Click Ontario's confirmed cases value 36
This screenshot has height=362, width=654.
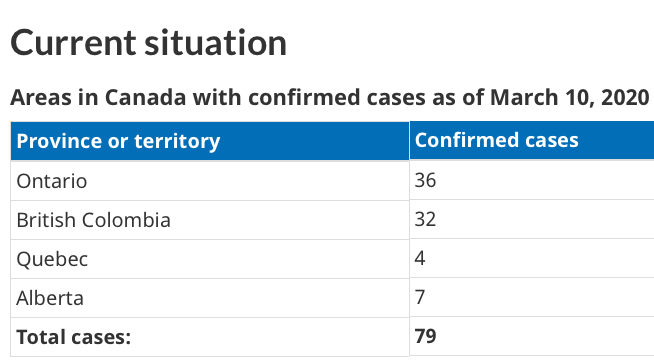(x=425, y=180)
